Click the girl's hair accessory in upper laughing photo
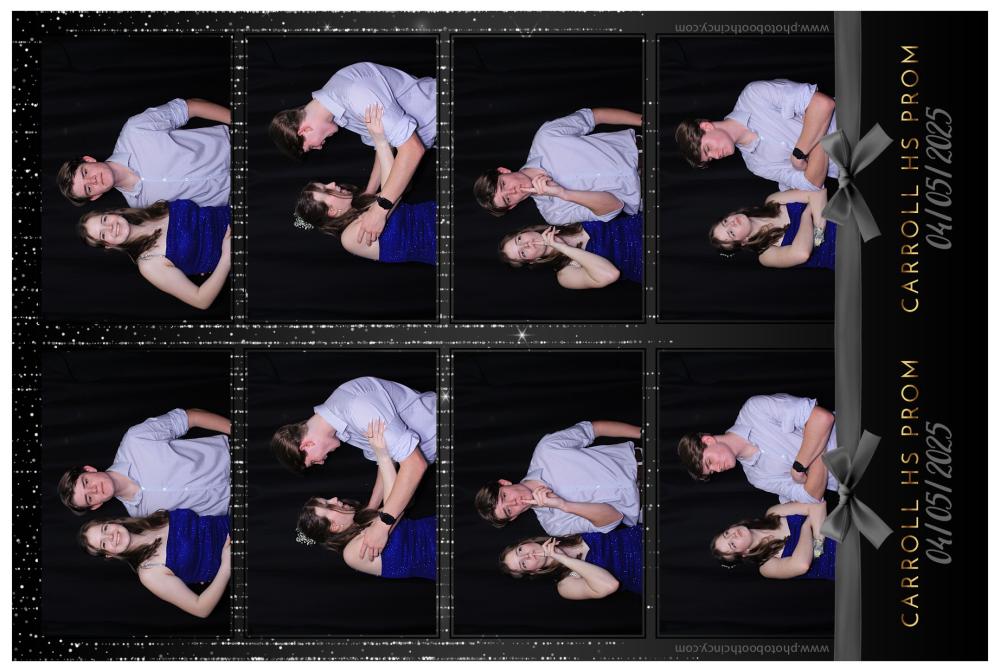1000x672 pixels. point(300,223)
